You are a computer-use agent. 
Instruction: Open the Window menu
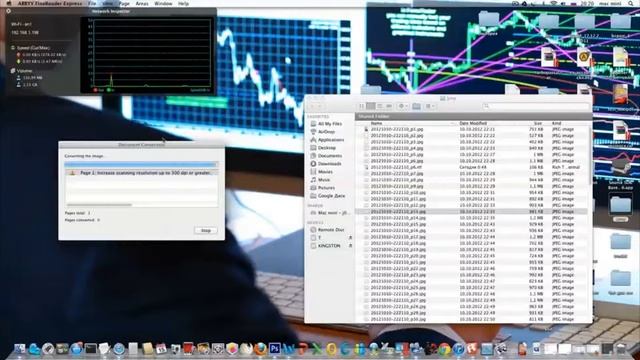click(163, 3)
